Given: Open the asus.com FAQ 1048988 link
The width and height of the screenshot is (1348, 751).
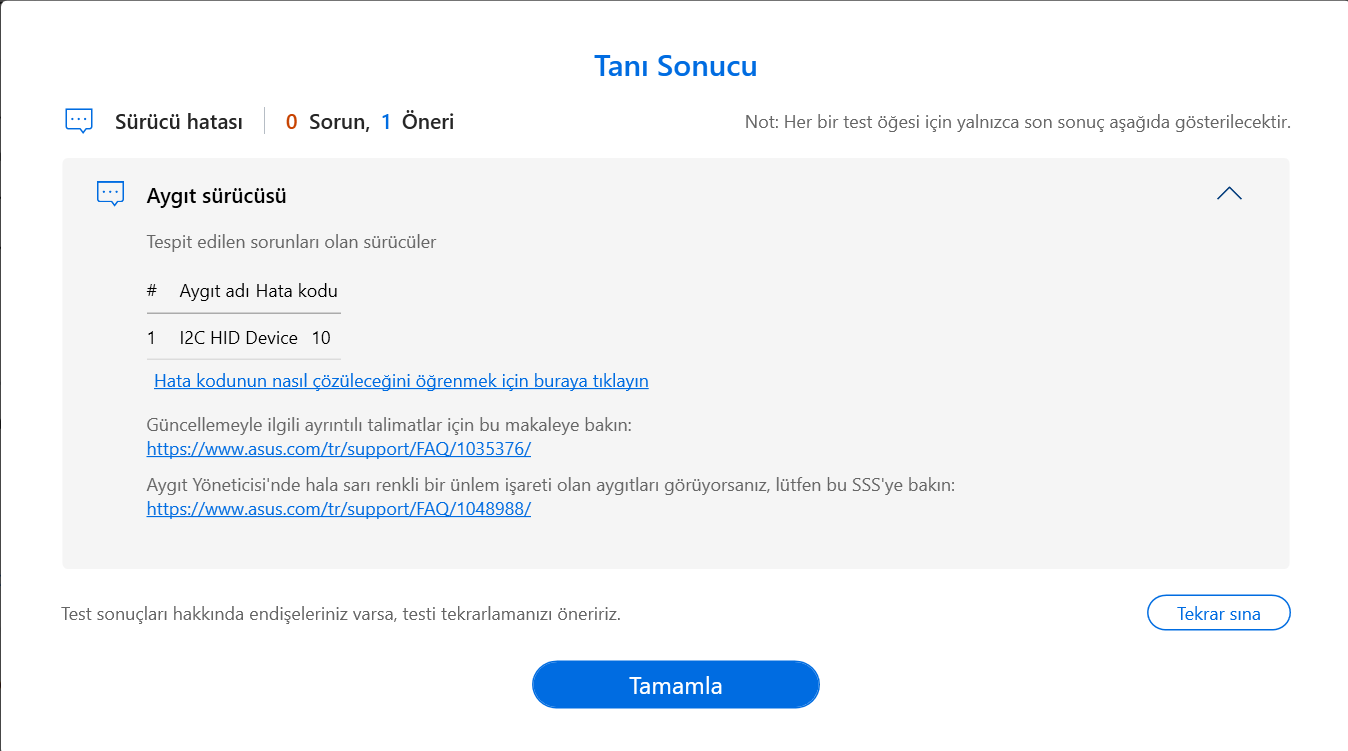Looking at the screenshot, I should pyautogui.click(x=338, y=508).
